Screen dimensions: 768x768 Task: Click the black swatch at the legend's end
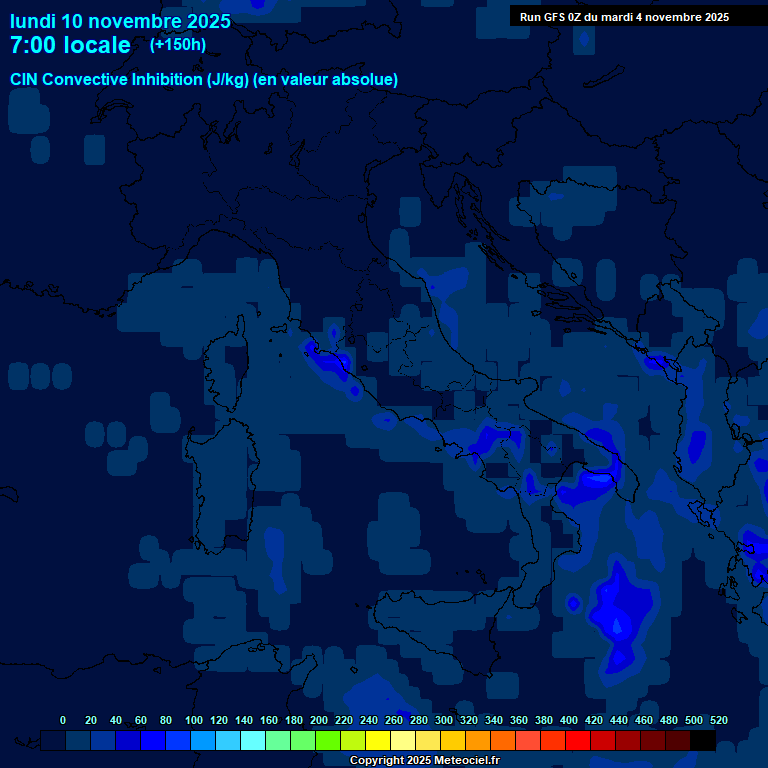[703, 741]
